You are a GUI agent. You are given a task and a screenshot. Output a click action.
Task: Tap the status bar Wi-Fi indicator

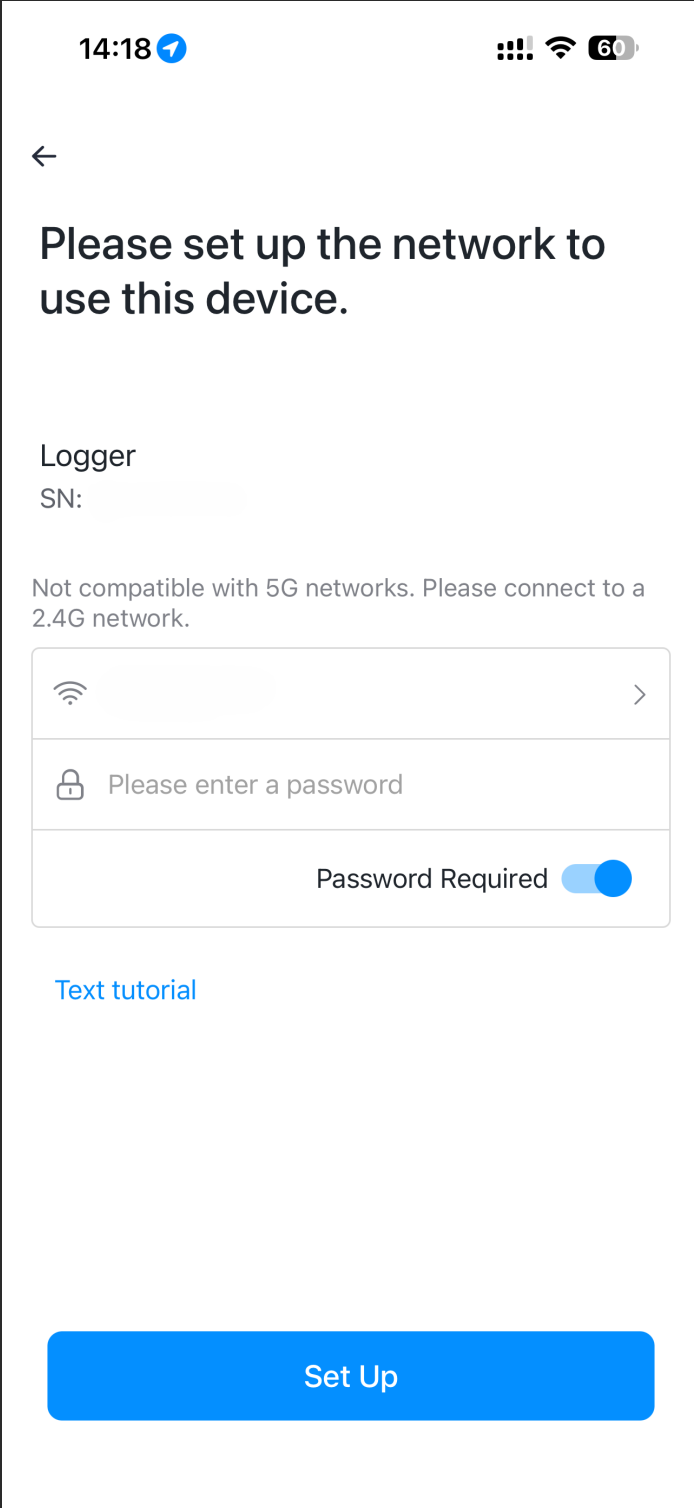pyautogui.click(x=561, y=48)
